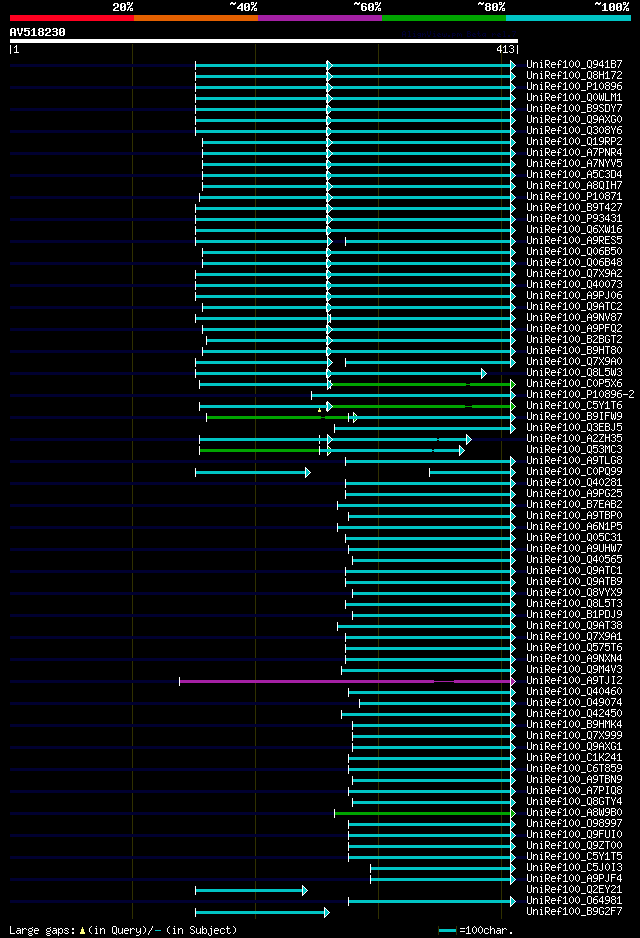Select hit UniRef100_Q575T6
This screenshot has height=938, width=640.
tap(574, 647)
